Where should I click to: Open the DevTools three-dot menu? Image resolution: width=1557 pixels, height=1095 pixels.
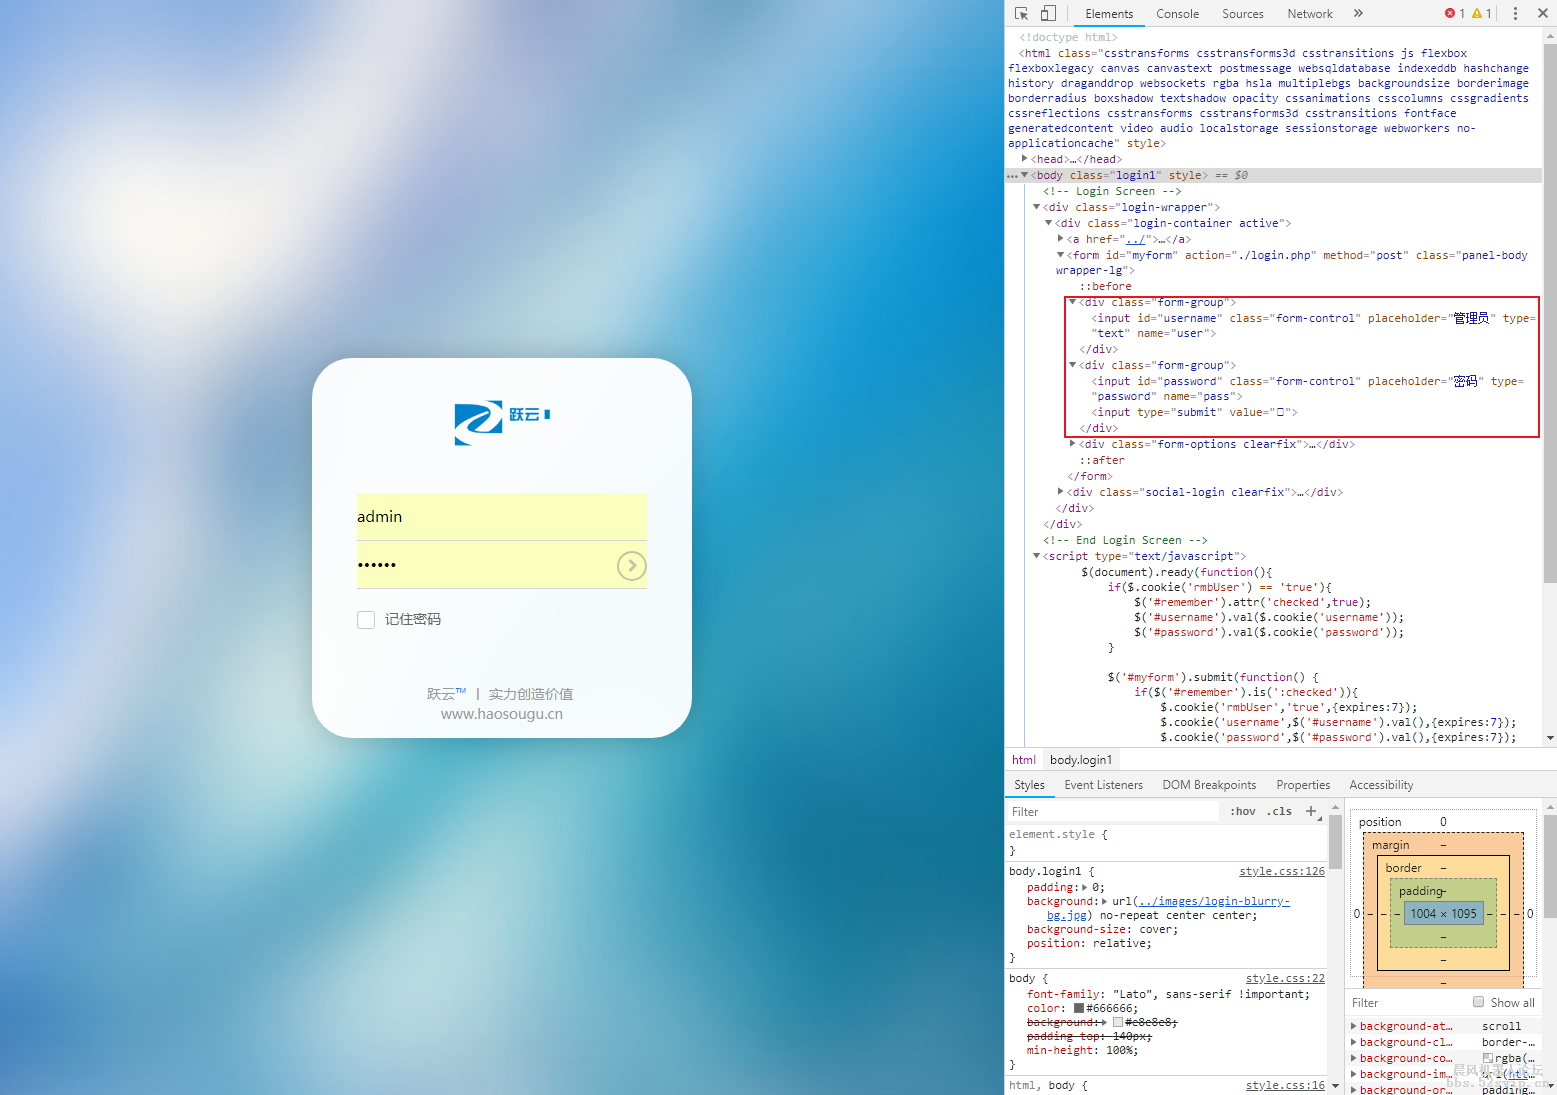(1515, 14)
